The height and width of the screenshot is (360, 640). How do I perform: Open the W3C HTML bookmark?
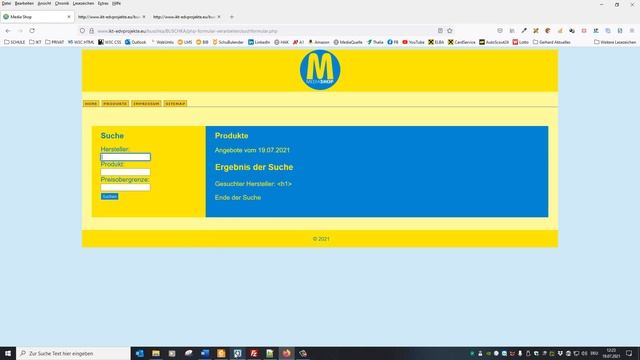point(81,42)
